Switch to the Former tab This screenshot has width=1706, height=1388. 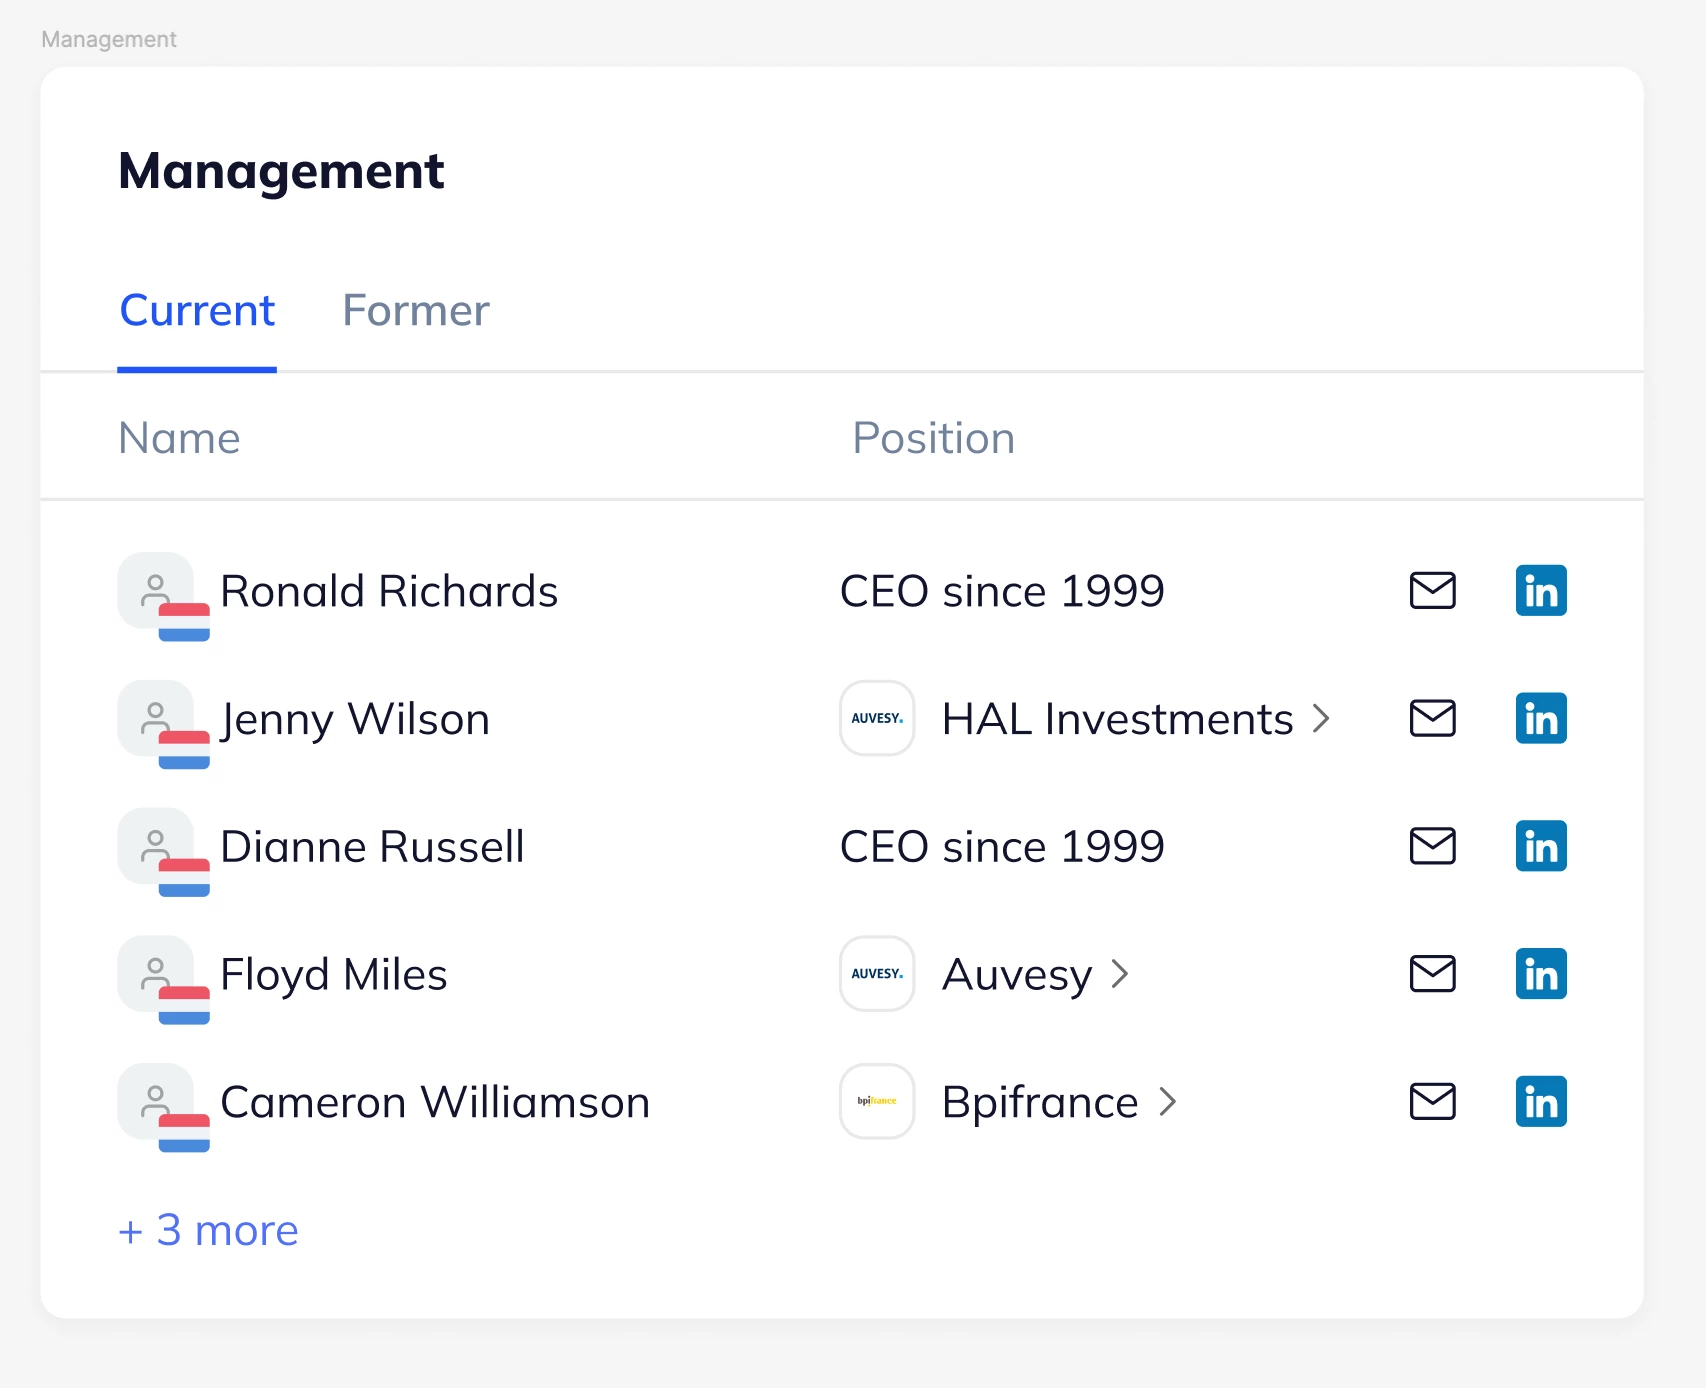tap(416, 311)
